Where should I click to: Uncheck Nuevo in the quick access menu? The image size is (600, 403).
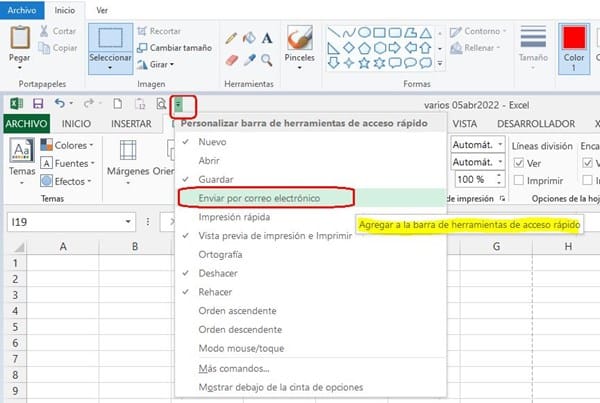[x=310, y=142]
